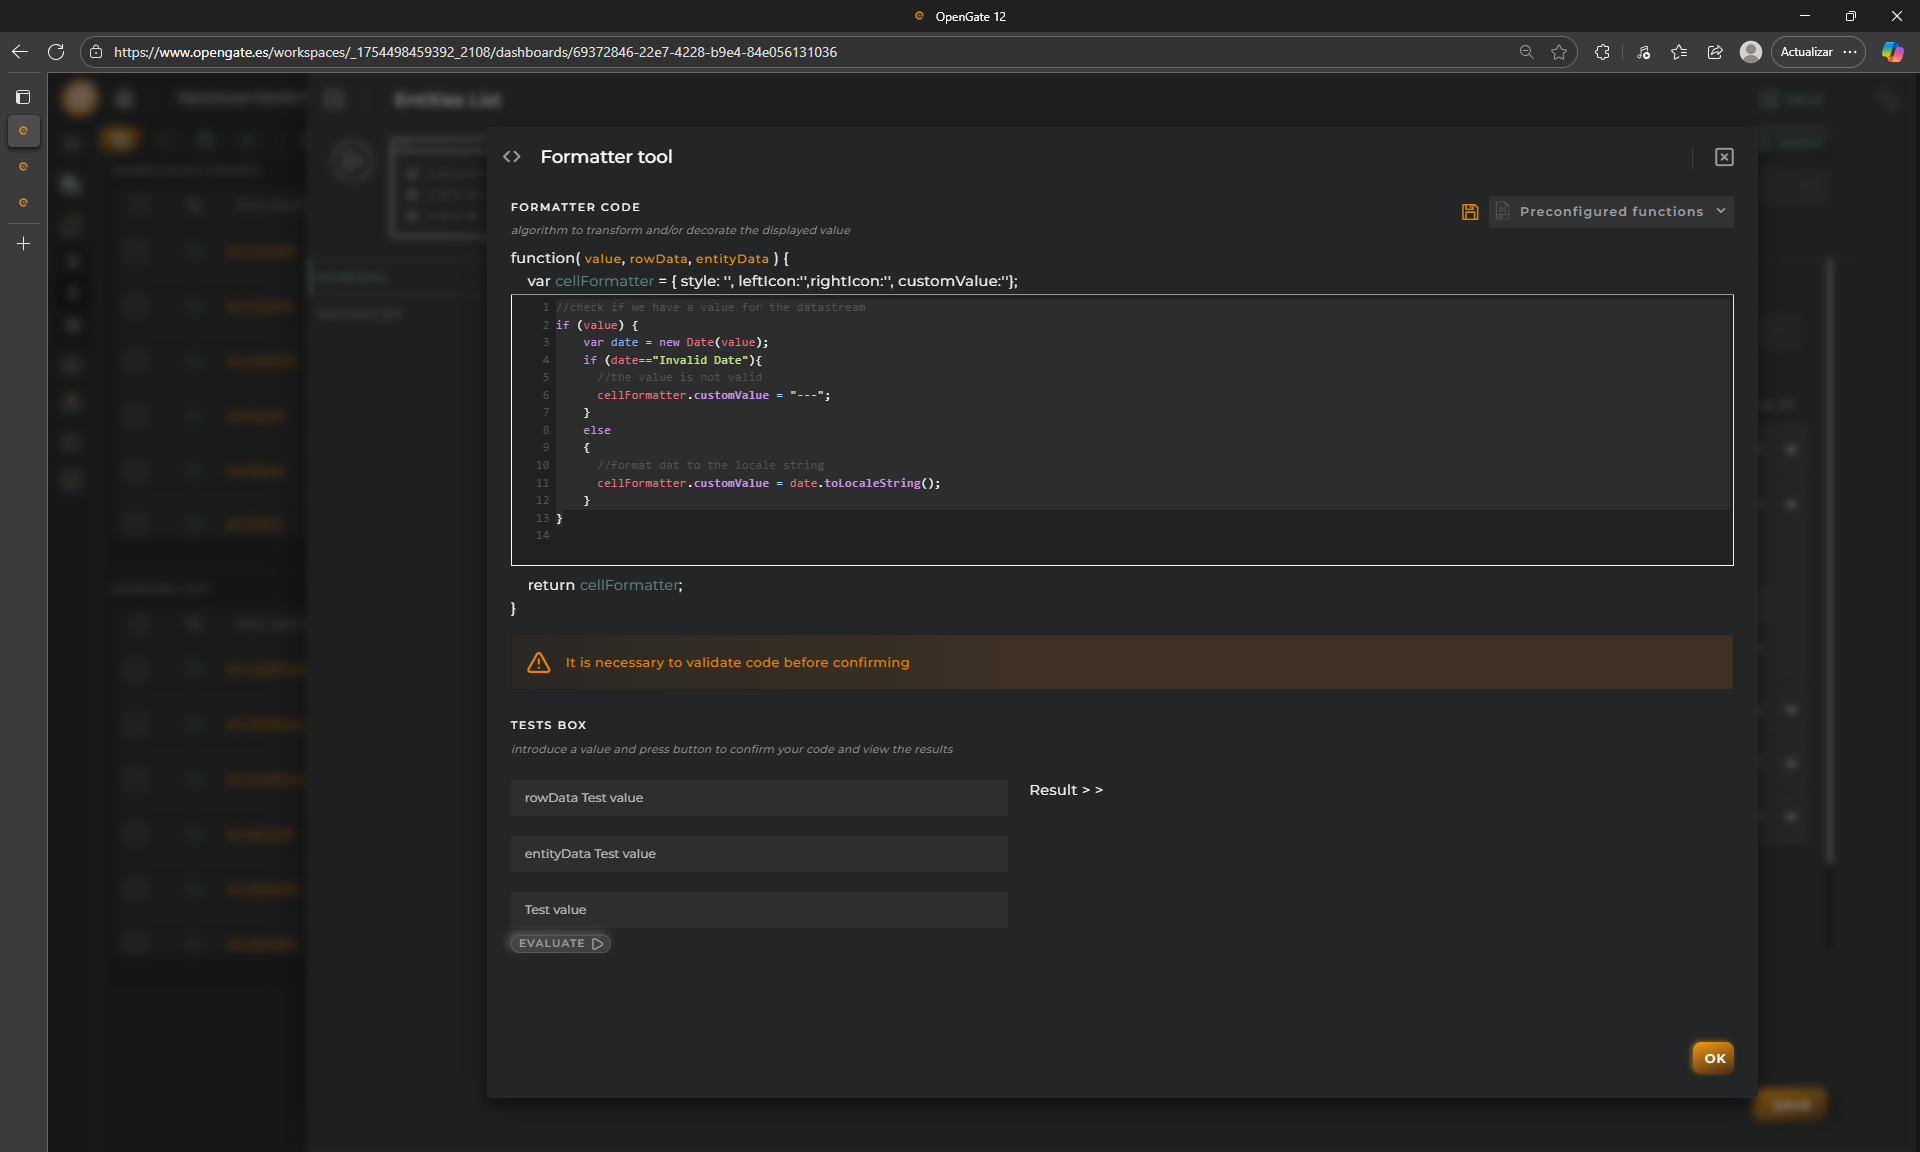The height and width of the screenshot is (1152, 1920).
Task: Click the share page icon
Action: (1715, 52)
